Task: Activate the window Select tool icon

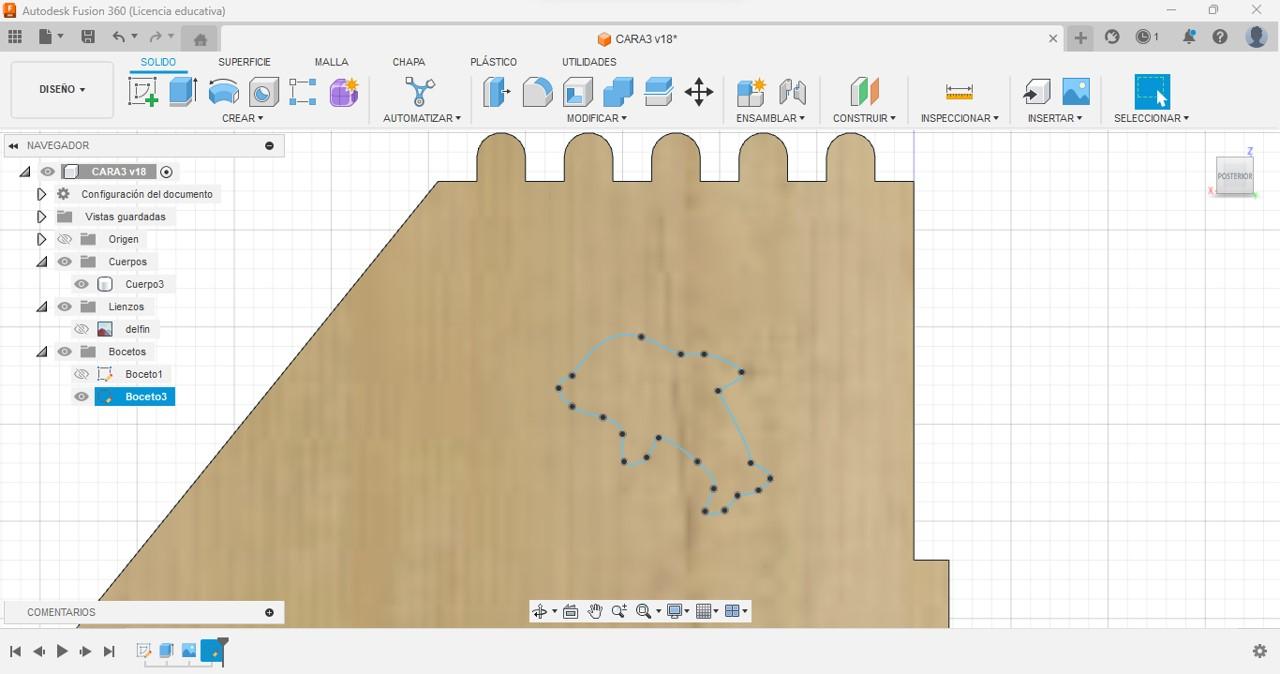Action: click(1152, 91)
